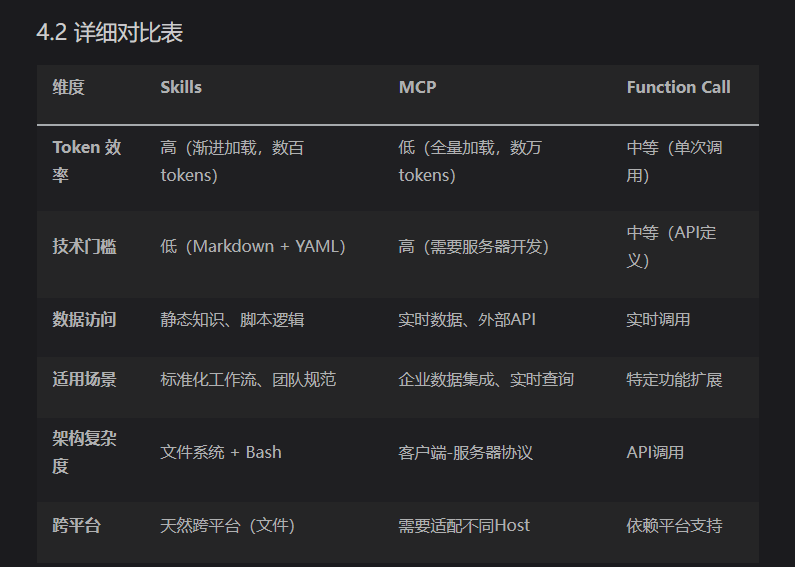
Task: Click the "需要适配不同Host" cell
Action: pos(464,526)
